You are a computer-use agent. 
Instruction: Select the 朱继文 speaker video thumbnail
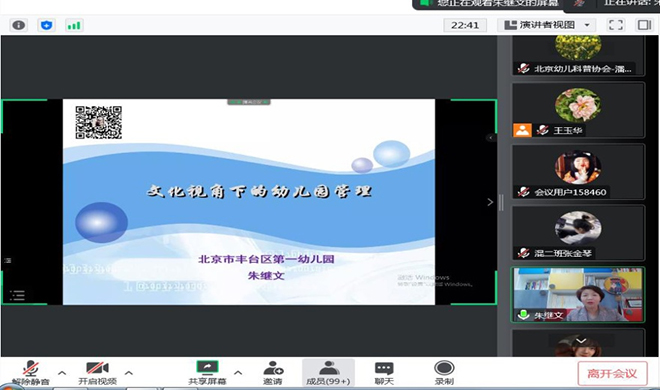[x=578, y=294]
